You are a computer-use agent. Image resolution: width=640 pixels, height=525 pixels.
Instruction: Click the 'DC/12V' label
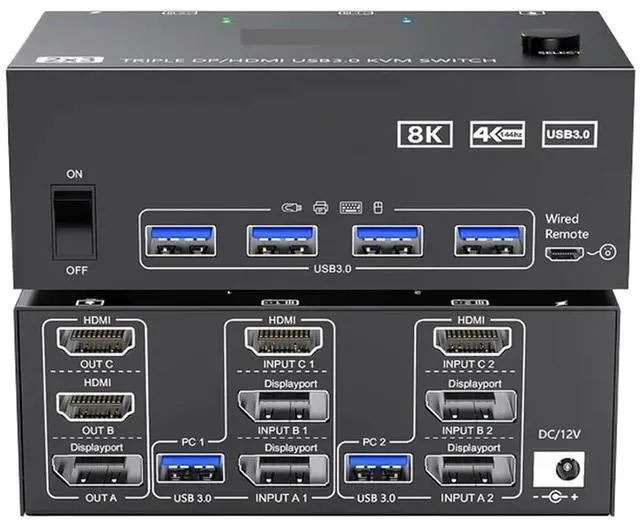pyautogui.click(x=560, y=434)
